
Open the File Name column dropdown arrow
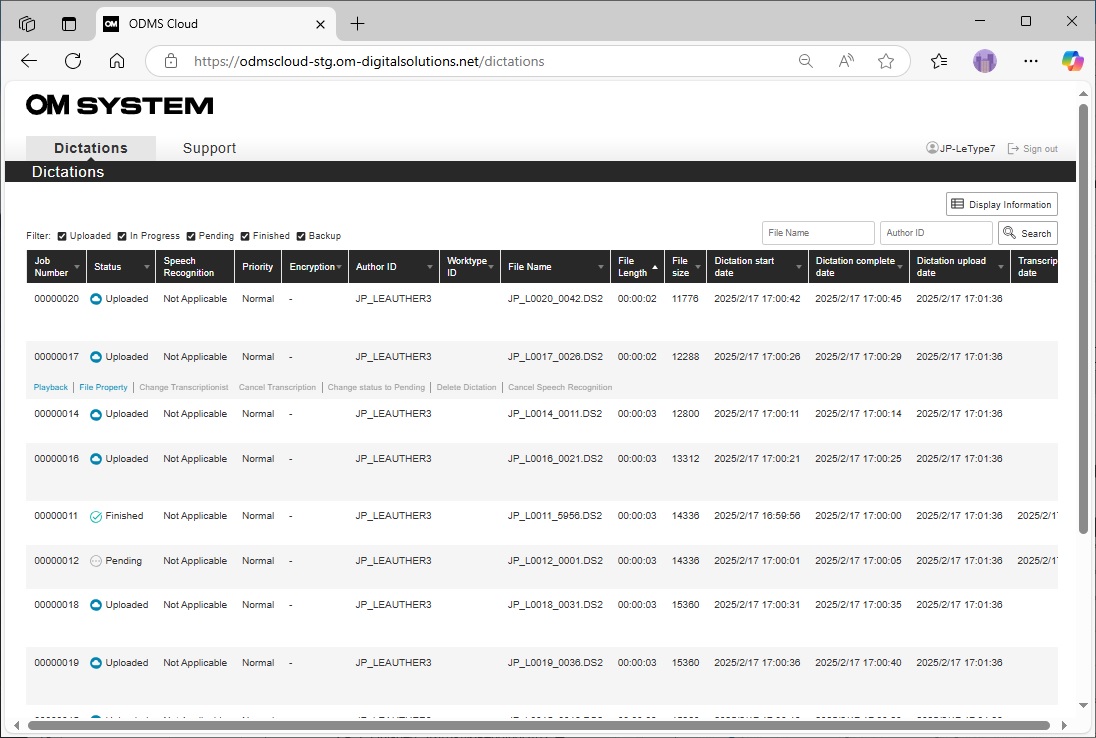coord(601,268)
